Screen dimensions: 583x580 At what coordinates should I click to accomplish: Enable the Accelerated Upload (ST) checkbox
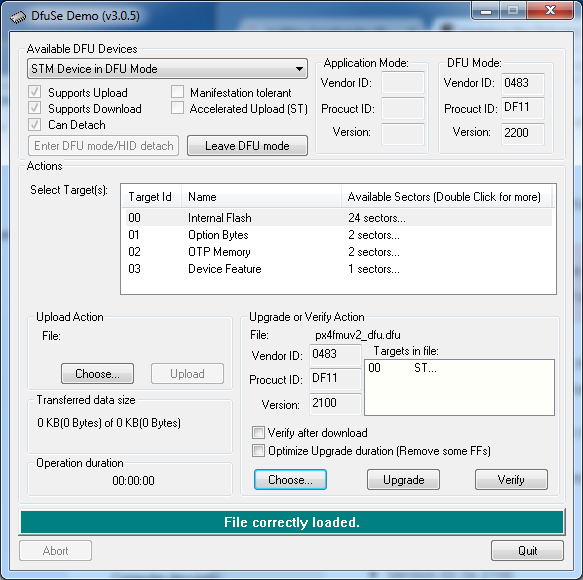coord(177,108)
